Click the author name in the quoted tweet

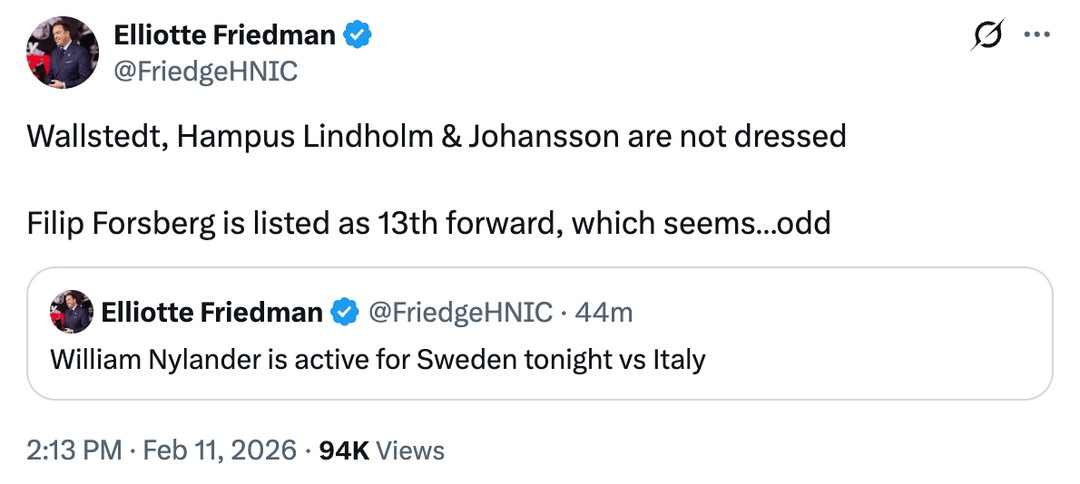tap(212, 313)
